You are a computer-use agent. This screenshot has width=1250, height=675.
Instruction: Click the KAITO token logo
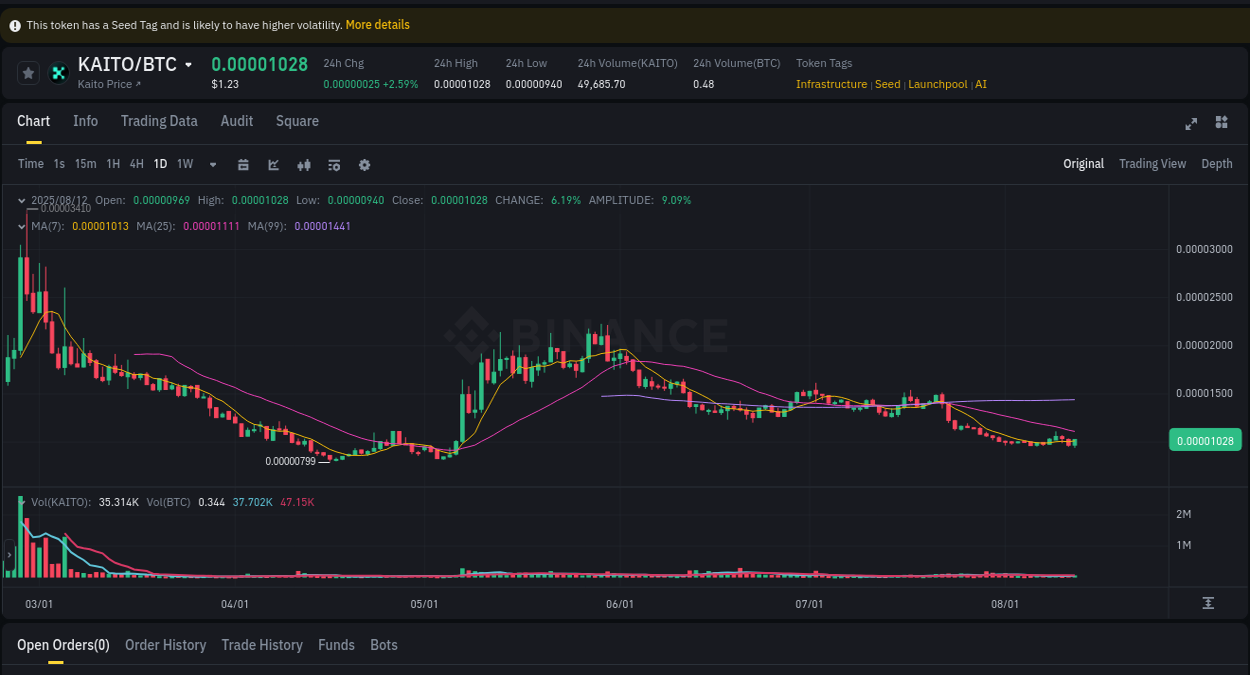click(x=57, y=72)
